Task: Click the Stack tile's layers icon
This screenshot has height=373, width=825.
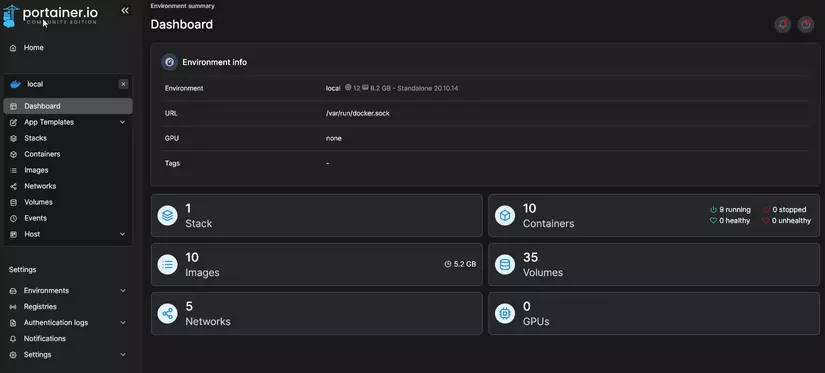Action: click(x=167, y=215)
